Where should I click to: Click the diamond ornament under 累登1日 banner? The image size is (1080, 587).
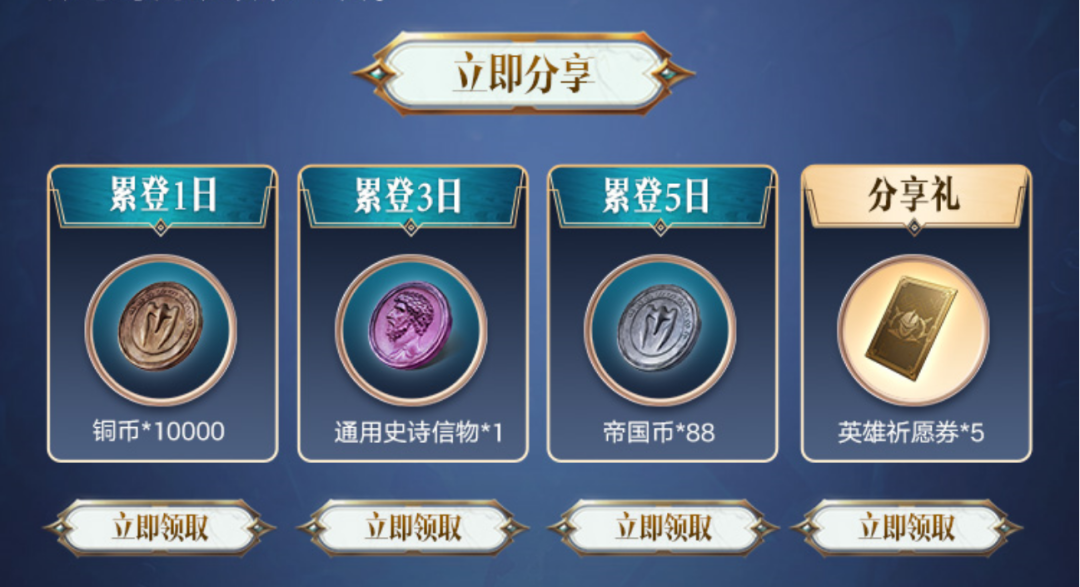160,227
